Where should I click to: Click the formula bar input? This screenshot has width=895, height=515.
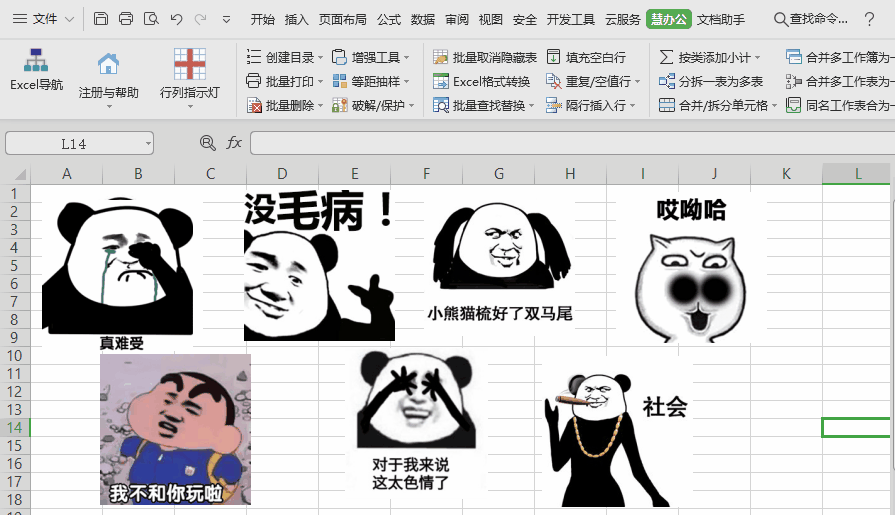[x=573, y=143]
